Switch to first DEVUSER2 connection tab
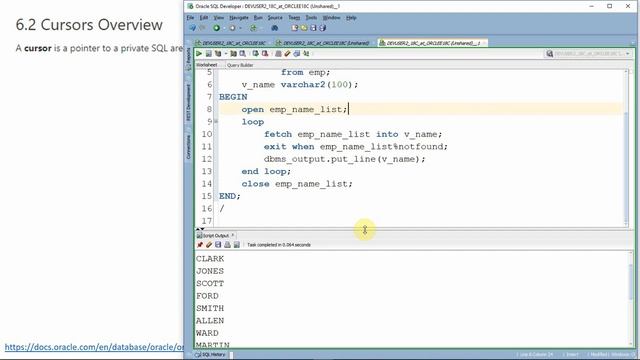Viewport: 640px width, 360px height. pos(230,43)
